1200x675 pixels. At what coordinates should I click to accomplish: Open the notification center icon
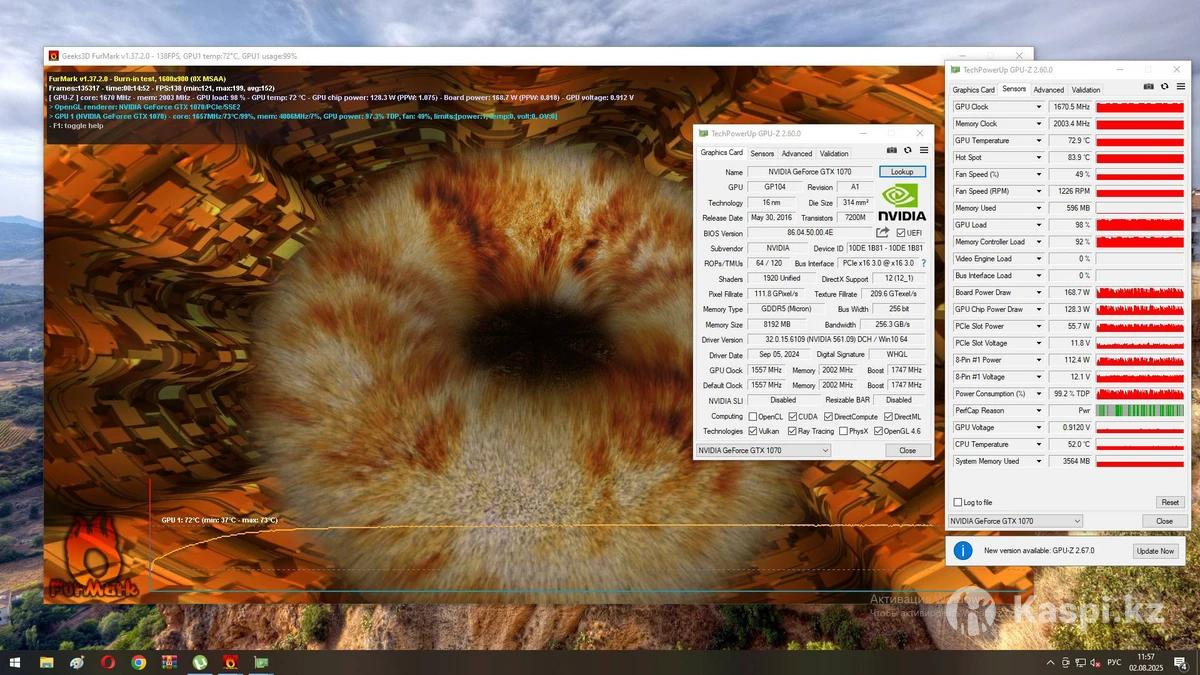tap(1181, 662)
